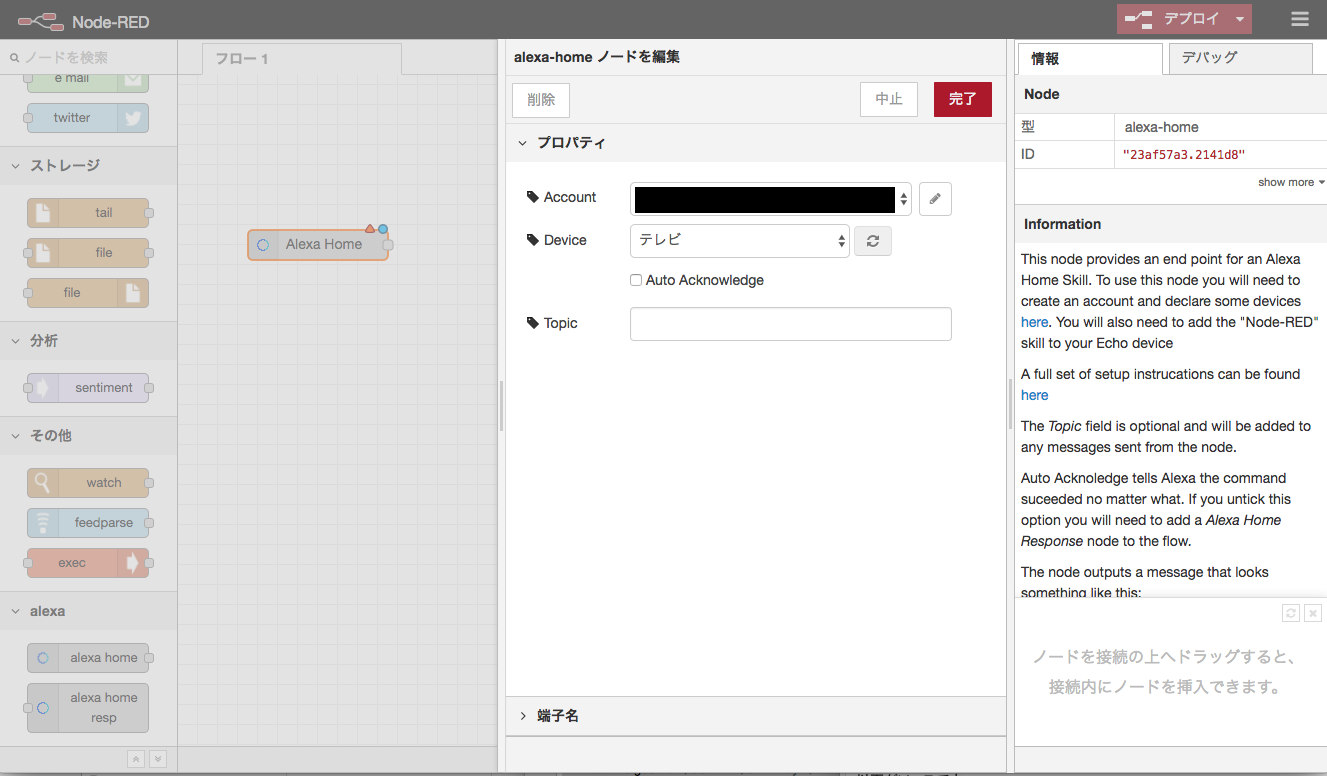The image size is (1327, 776).
Task: Refresh the Device list
Action: coord(872,241)
